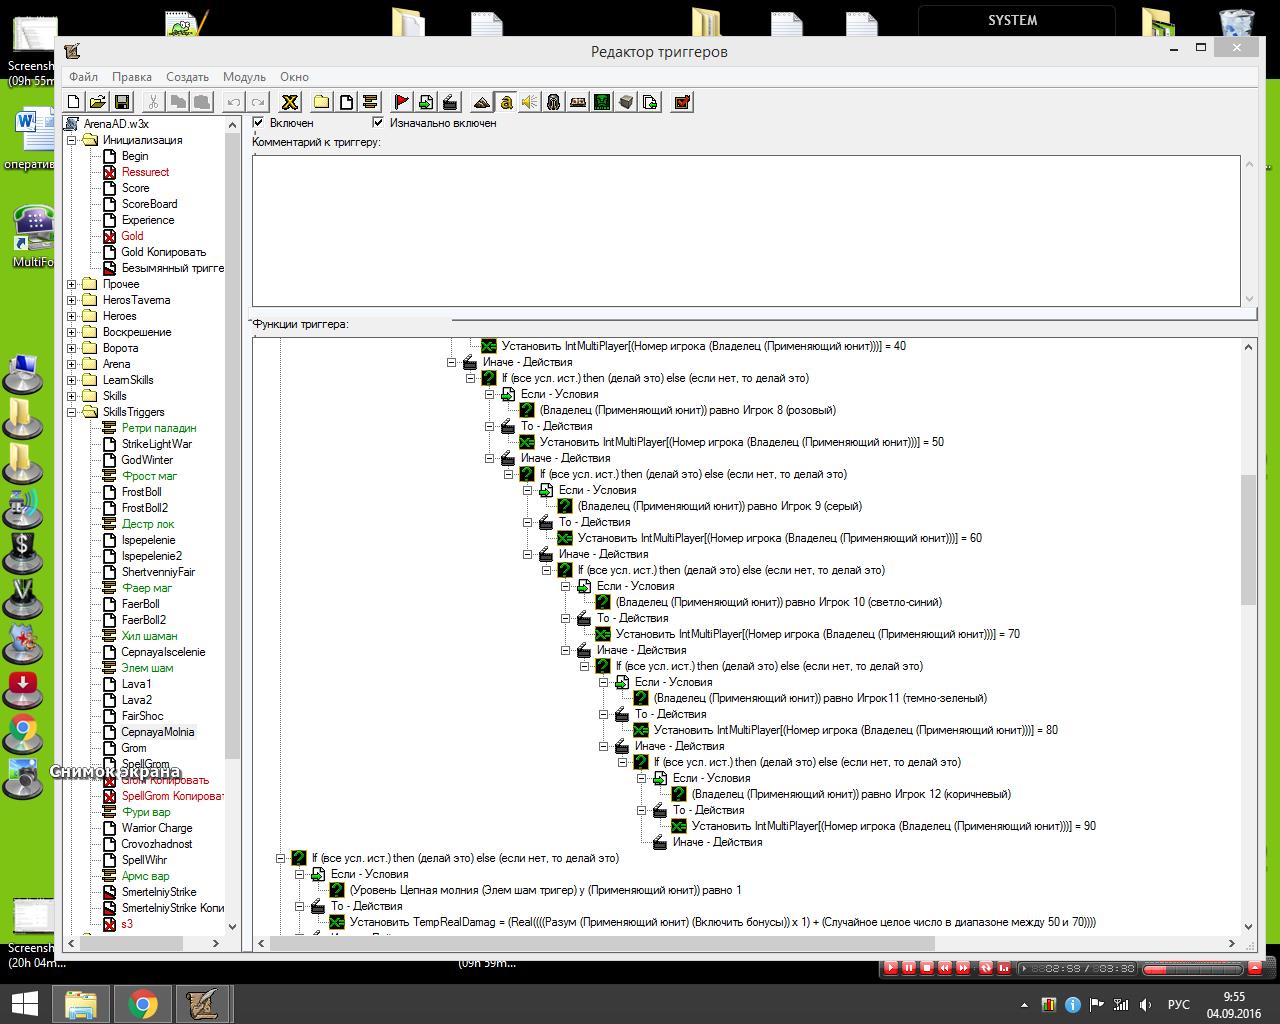
Task: Click inside the trigger comment text box
Action: pos(746,230)
